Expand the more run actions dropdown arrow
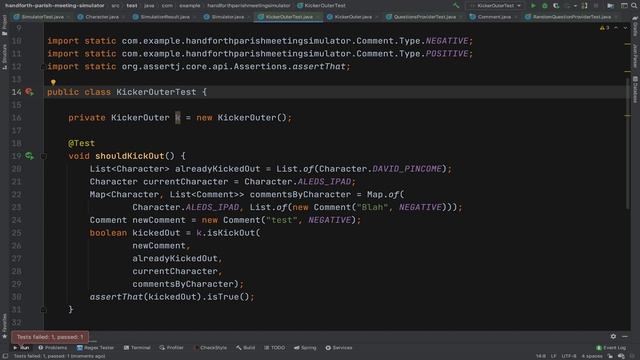 click(x=575, y=6)
